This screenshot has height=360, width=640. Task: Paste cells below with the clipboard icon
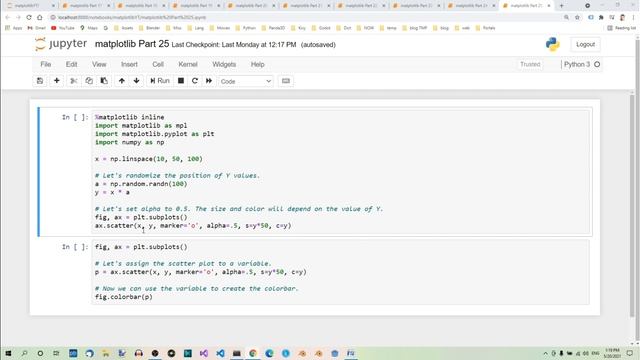pyautogui.click(x=104, y=81)
